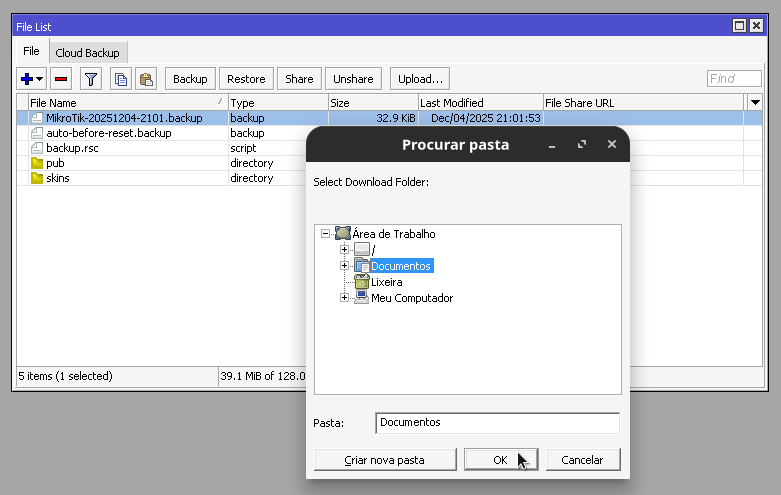Collapse the Área de Trabalho tree node

point(326,234)
